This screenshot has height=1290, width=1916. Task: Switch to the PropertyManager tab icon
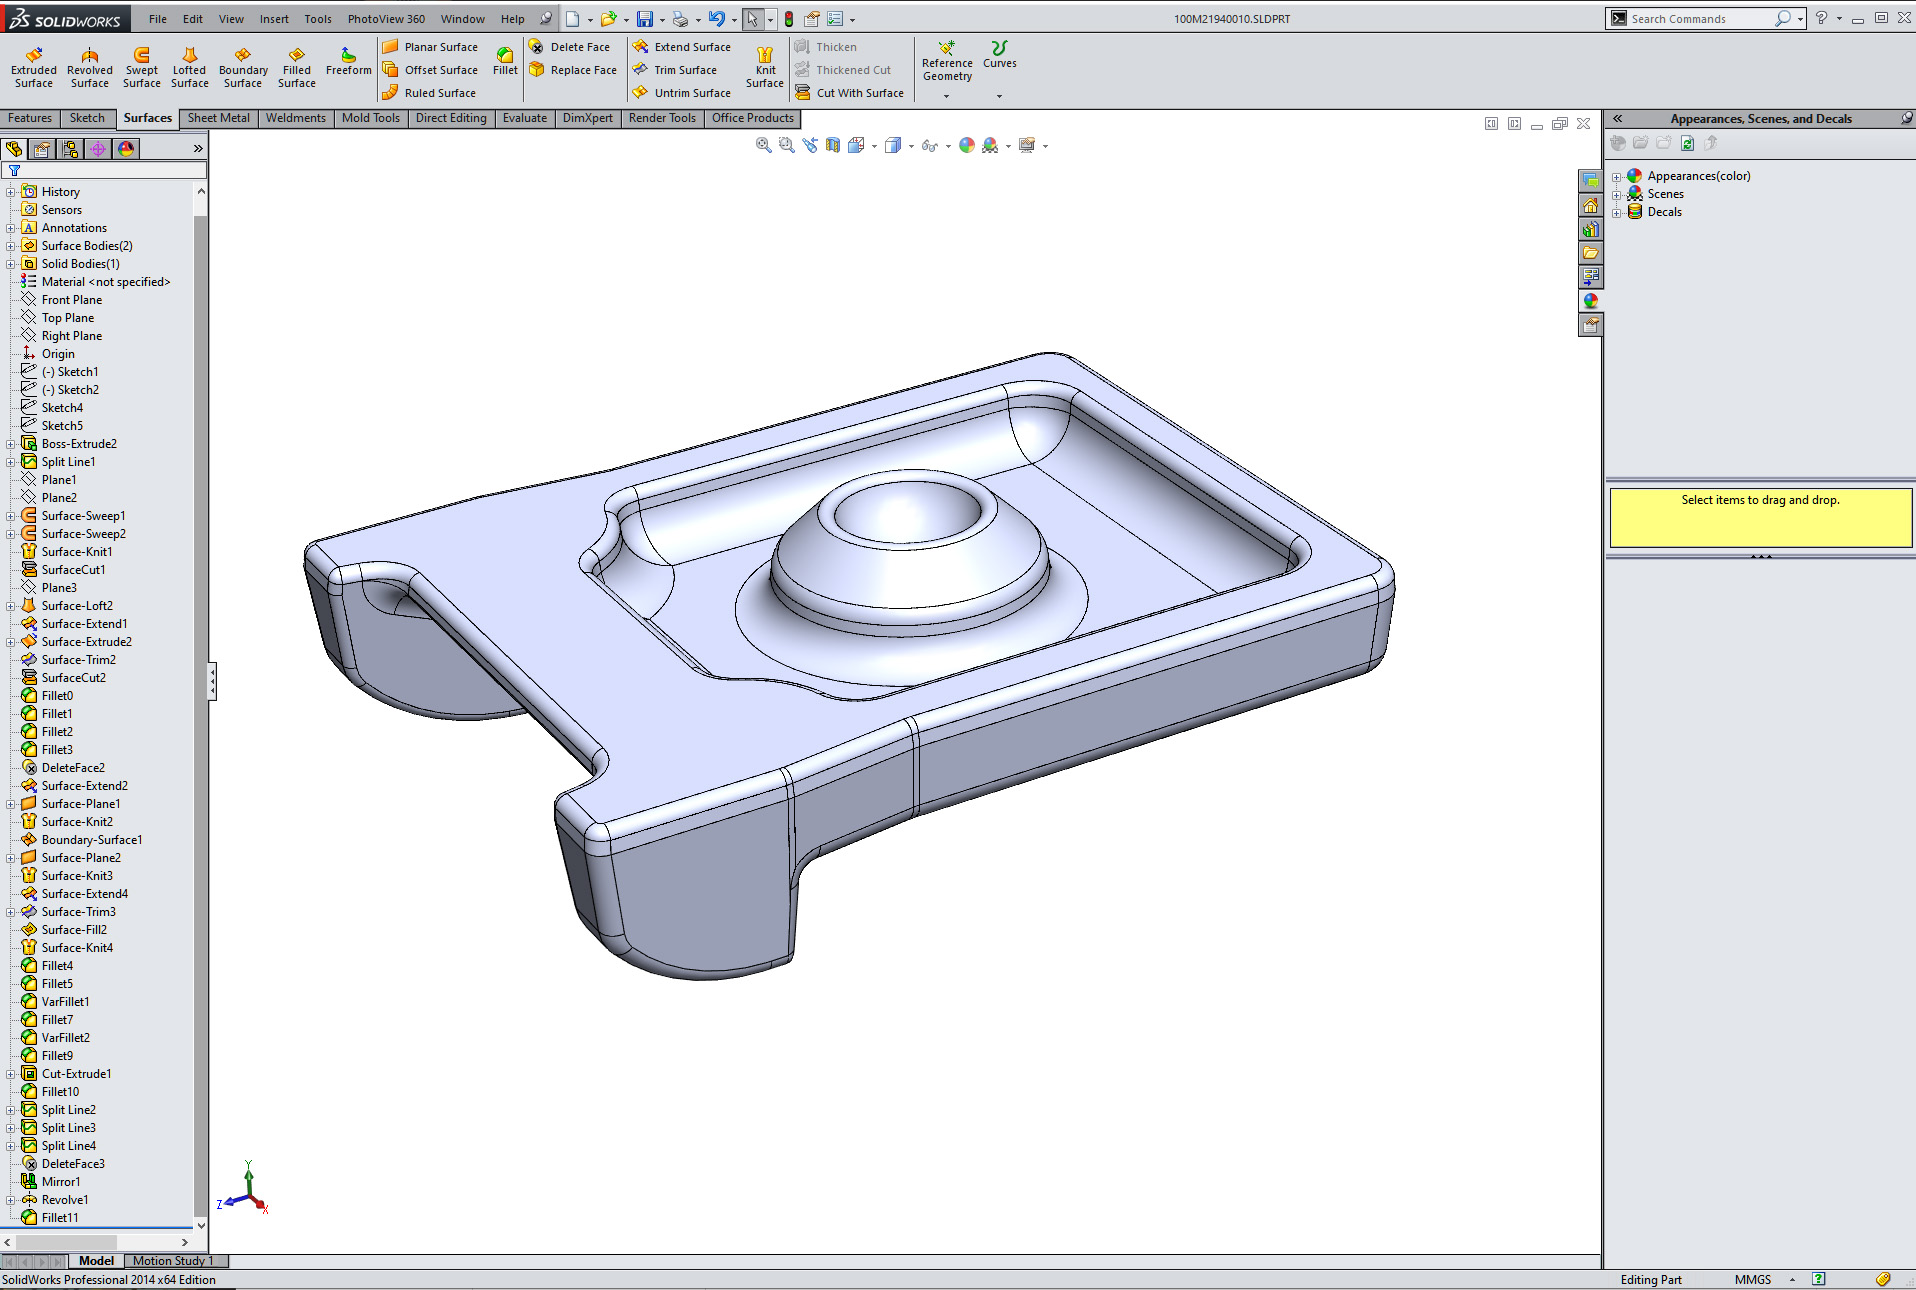[42, 149]
